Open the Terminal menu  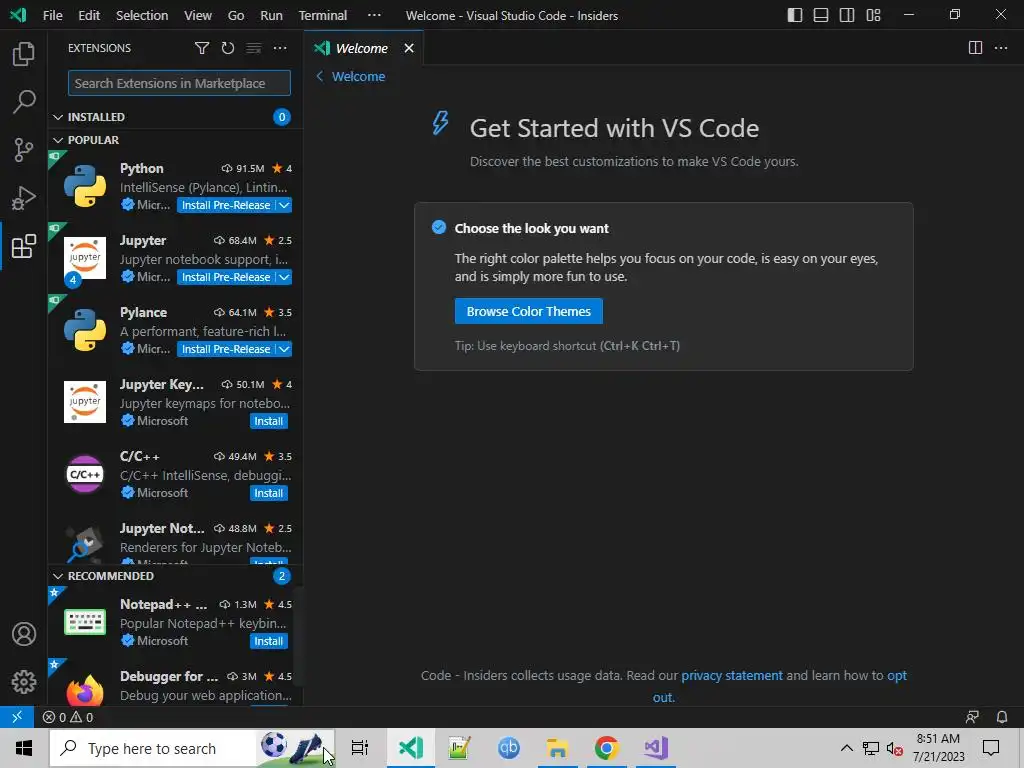click(x=323, y=15)
